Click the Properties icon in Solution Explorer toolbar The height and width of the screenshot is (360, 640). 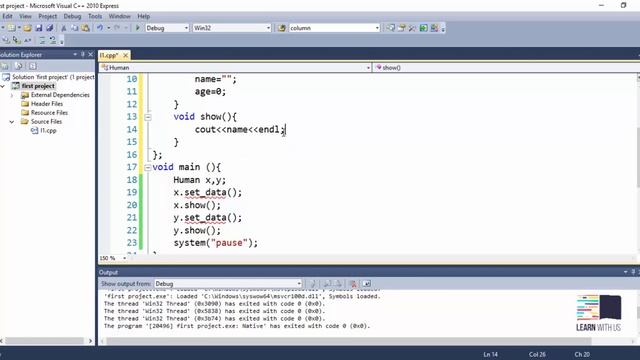tap(5, 66)
